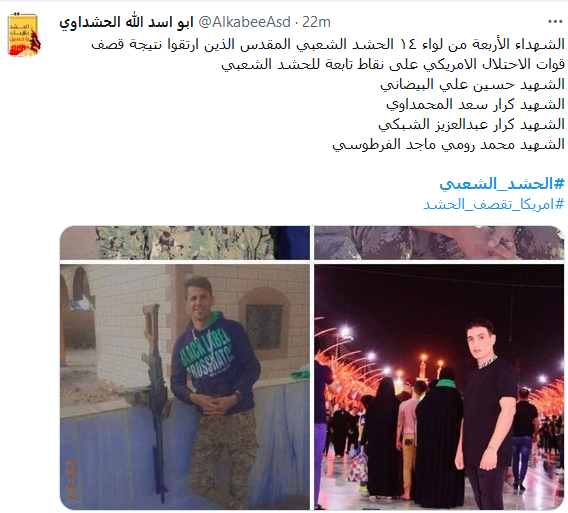Click the name كرار عبدالعزيز الشبكي line
568x513 pixels.
coord(471,124)
